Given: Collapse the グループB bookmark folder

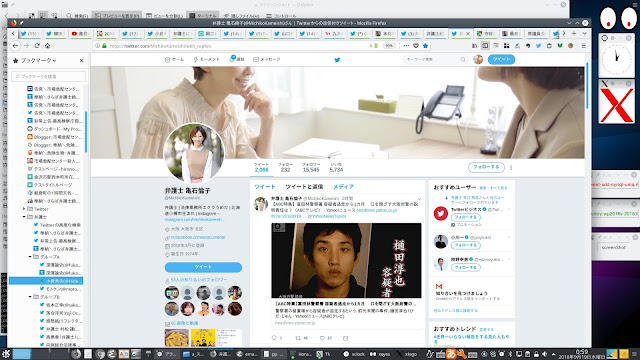Looking at the screenshot, I should point(30,297).
